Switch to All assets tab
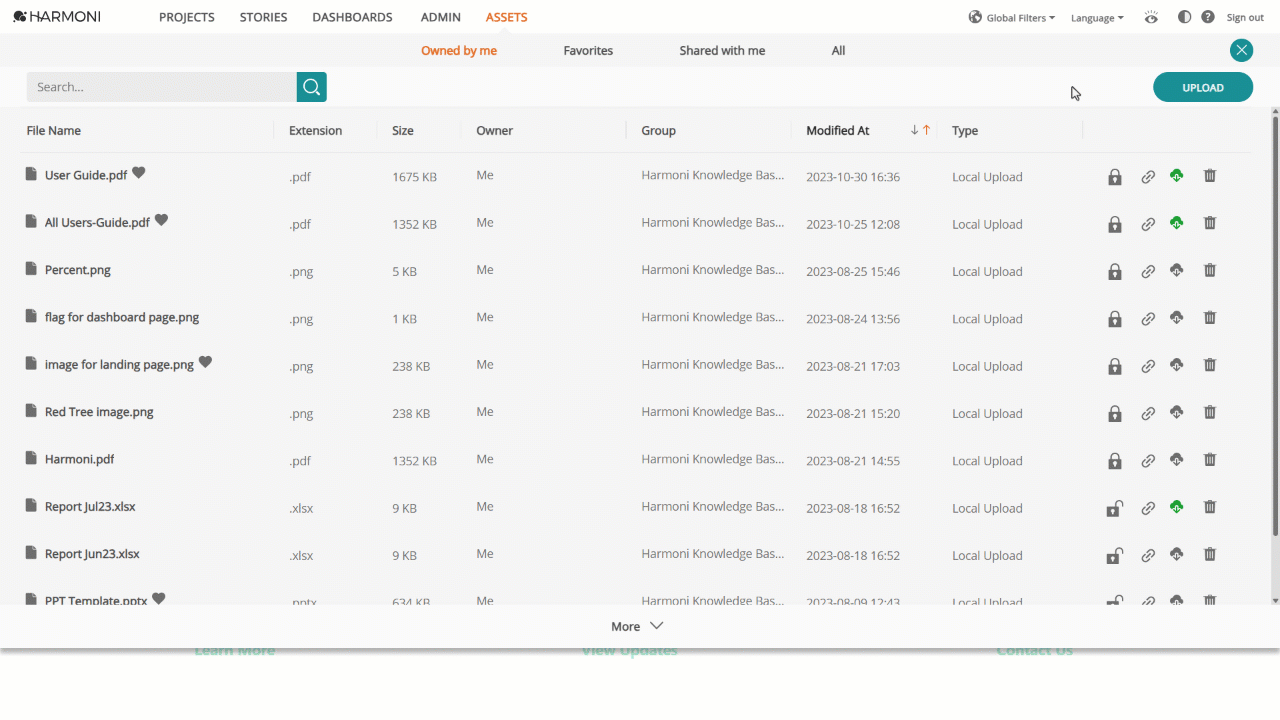The image size is (1280, 720). click(x=838, y=50)
